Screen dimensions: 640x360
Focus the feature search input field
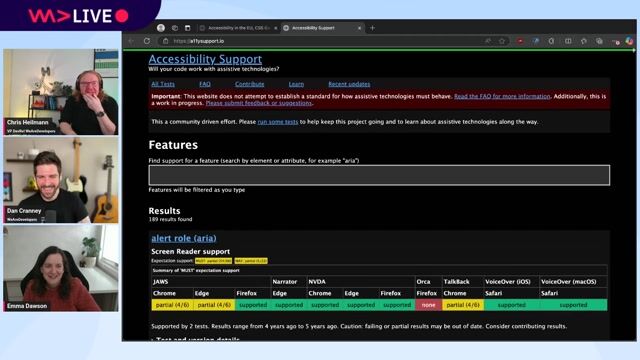(x=379, y=175)
